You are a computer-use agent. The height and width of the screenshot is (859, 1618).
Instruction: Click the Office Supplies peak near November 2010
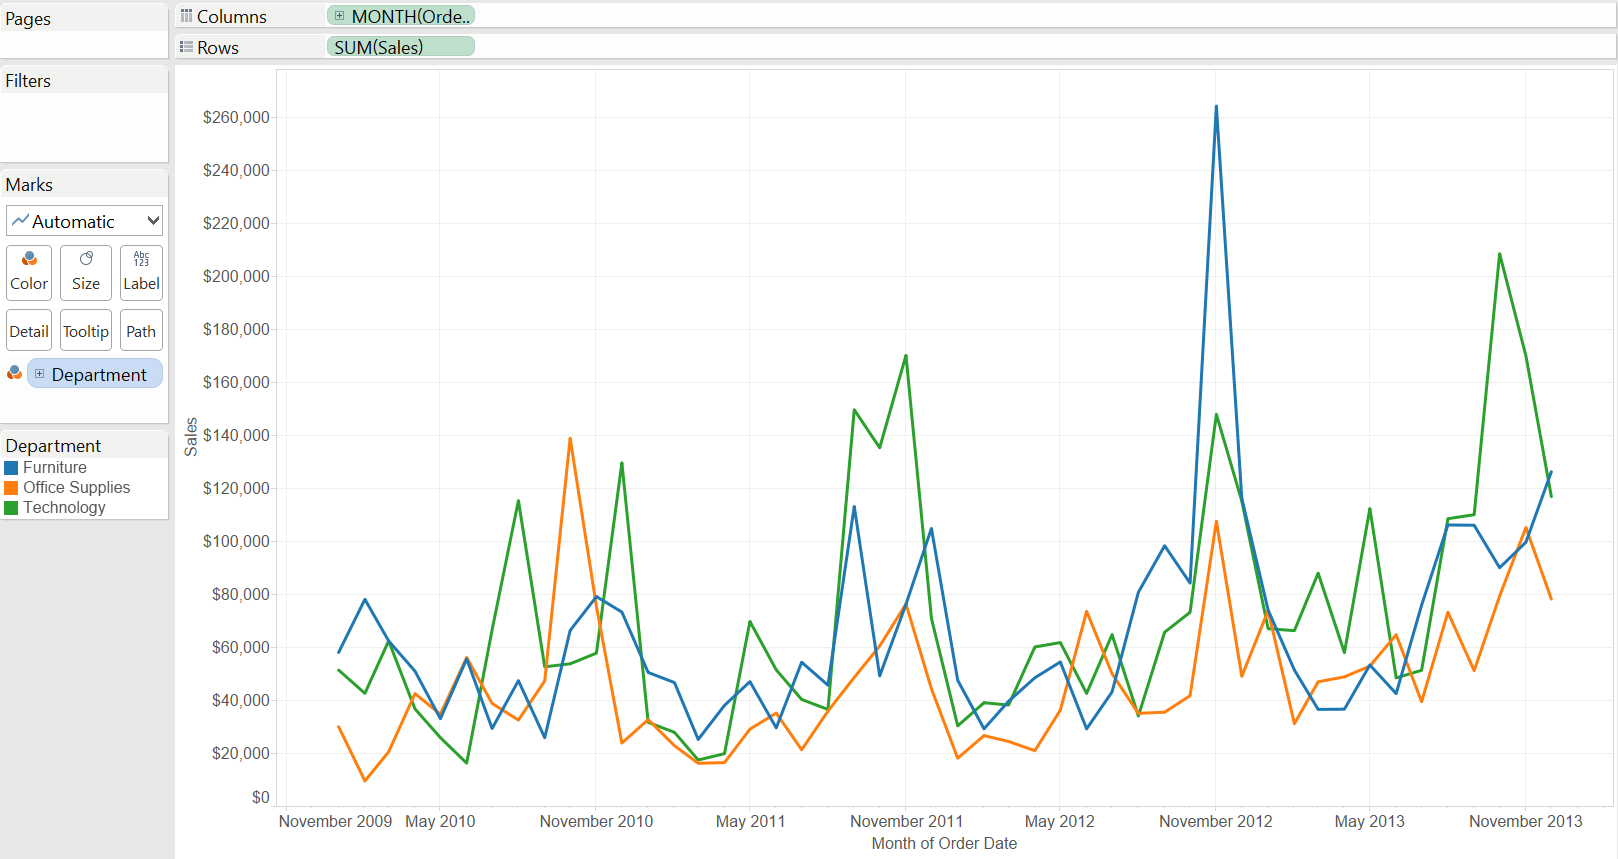coord(570,438)
